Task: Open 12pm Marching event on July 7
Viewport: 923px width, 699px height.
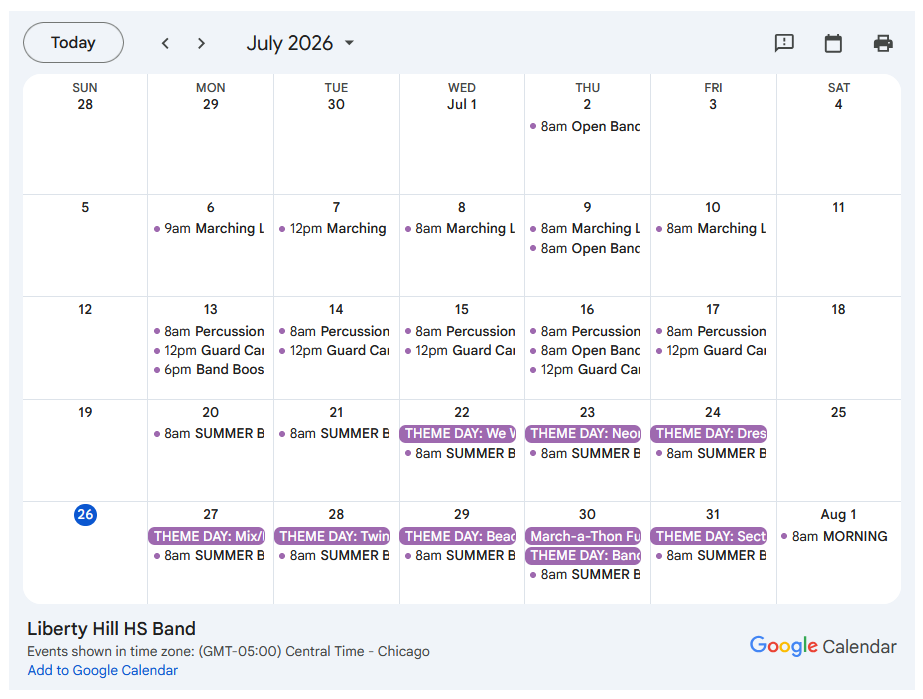Action: click(x=334, y=228)
